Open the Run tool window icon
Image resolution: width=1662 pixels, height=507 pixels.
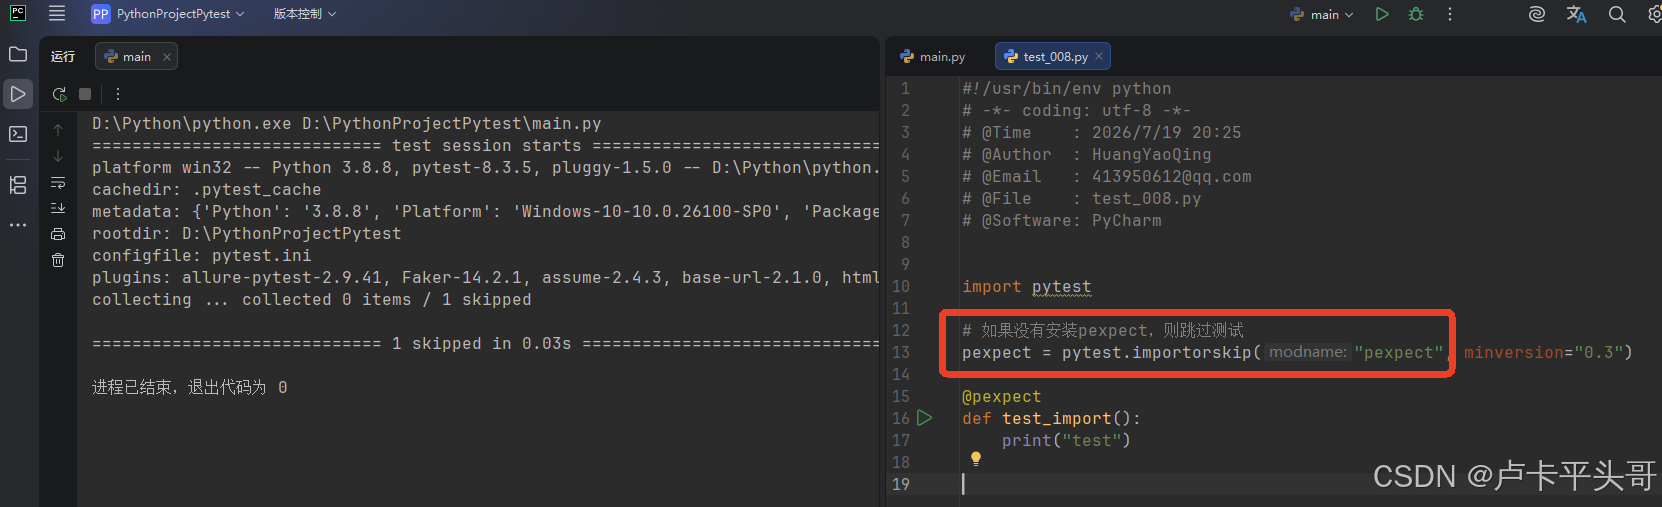coord(18,94)
